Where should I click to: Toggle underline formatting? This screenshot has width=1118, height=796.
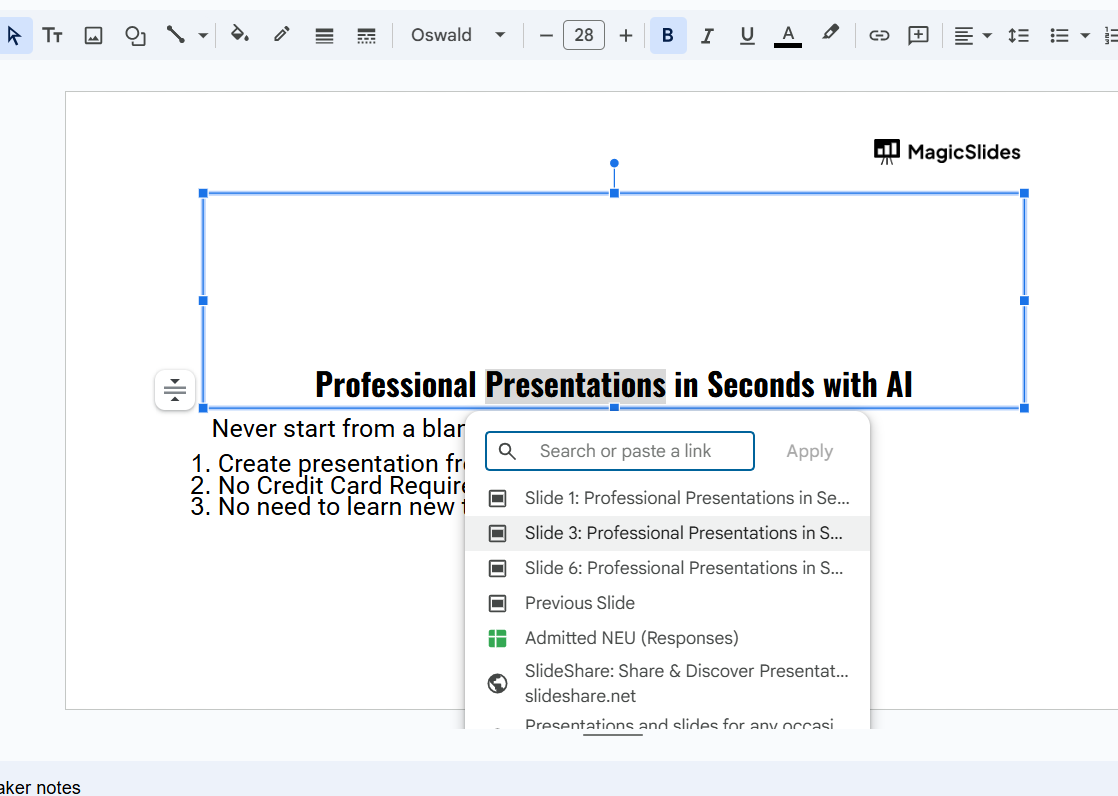point(747,36)
